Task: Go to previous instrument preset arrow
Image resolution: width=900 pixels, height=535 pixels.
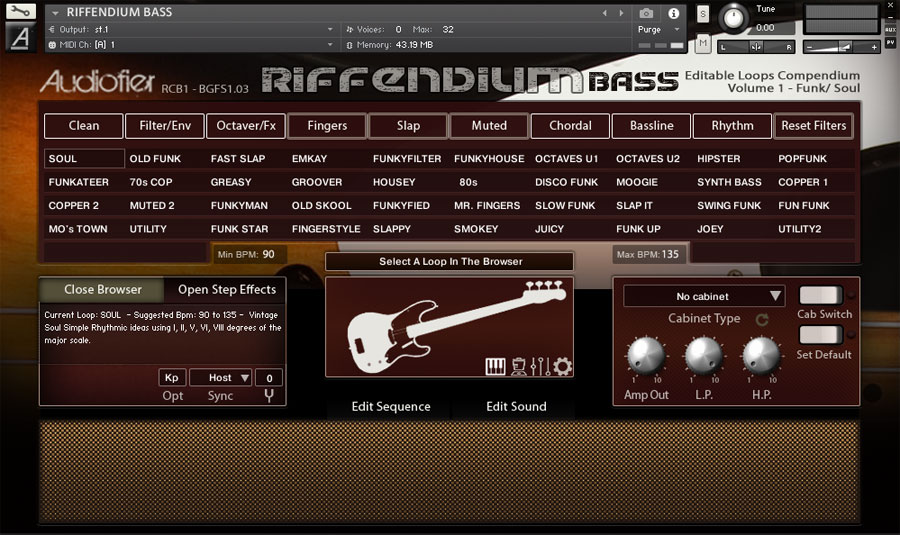Action: (x=604, y=13)
